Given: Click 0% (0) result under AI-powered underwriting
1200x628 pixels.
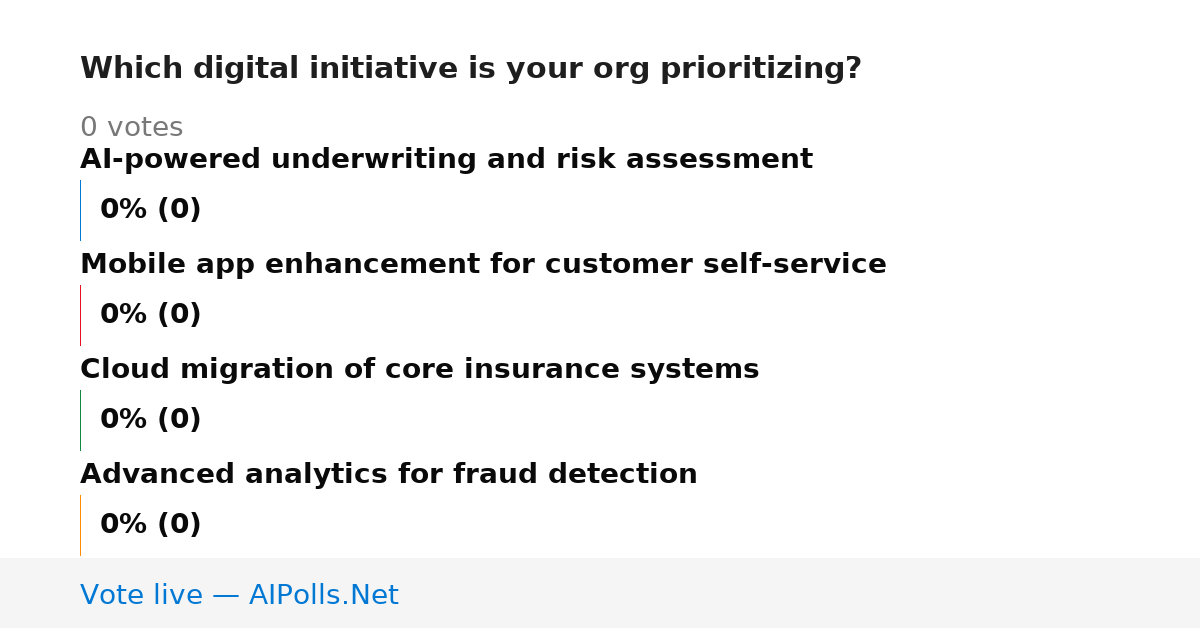Looking at the screenshot, I should point(150,210).
